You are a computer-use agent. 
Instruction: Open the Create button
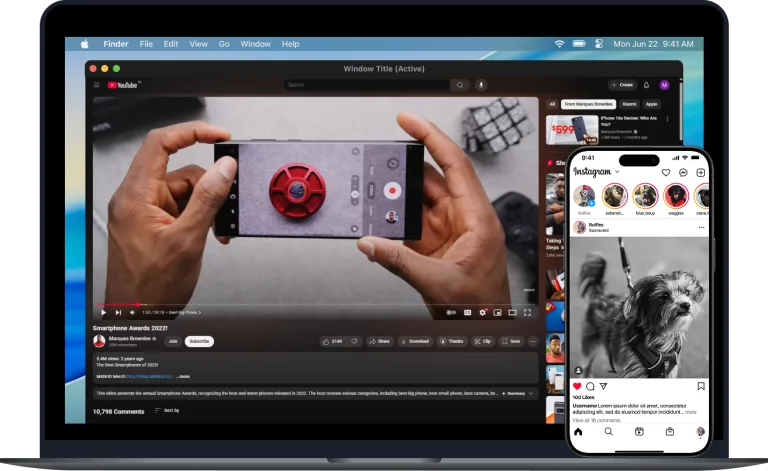(622, 85)
